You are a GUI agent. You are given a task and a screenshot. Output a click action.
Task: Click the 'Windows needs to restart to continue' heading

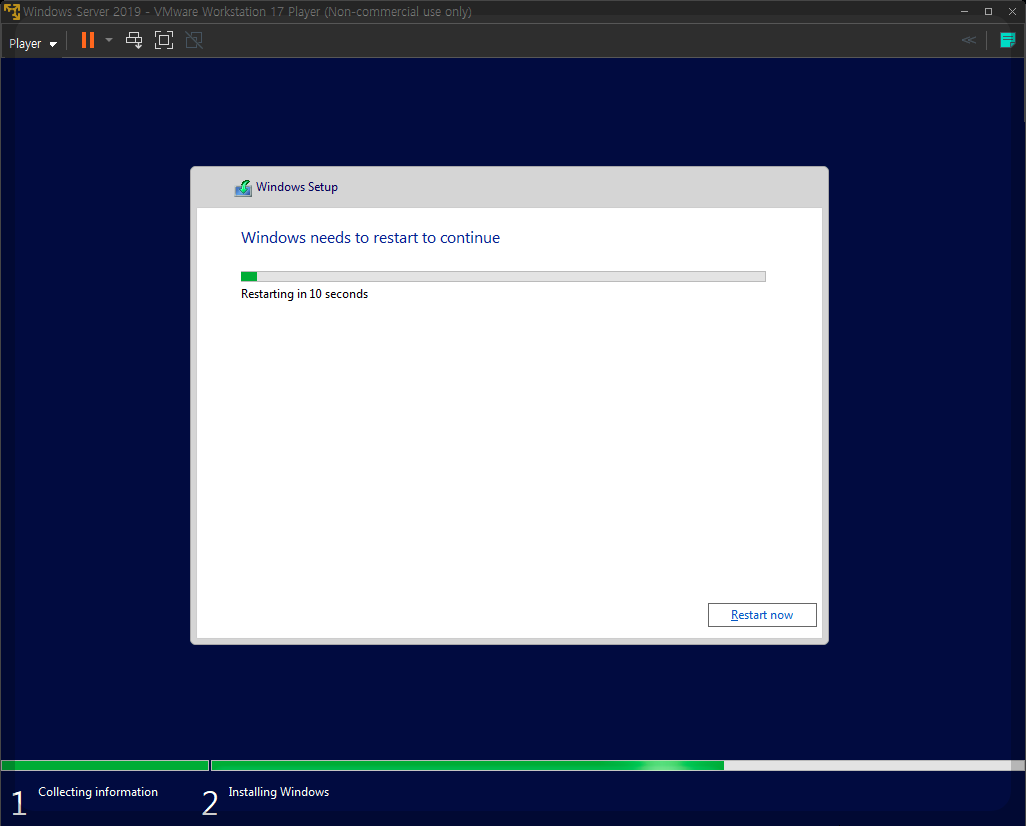click(370, 238)
